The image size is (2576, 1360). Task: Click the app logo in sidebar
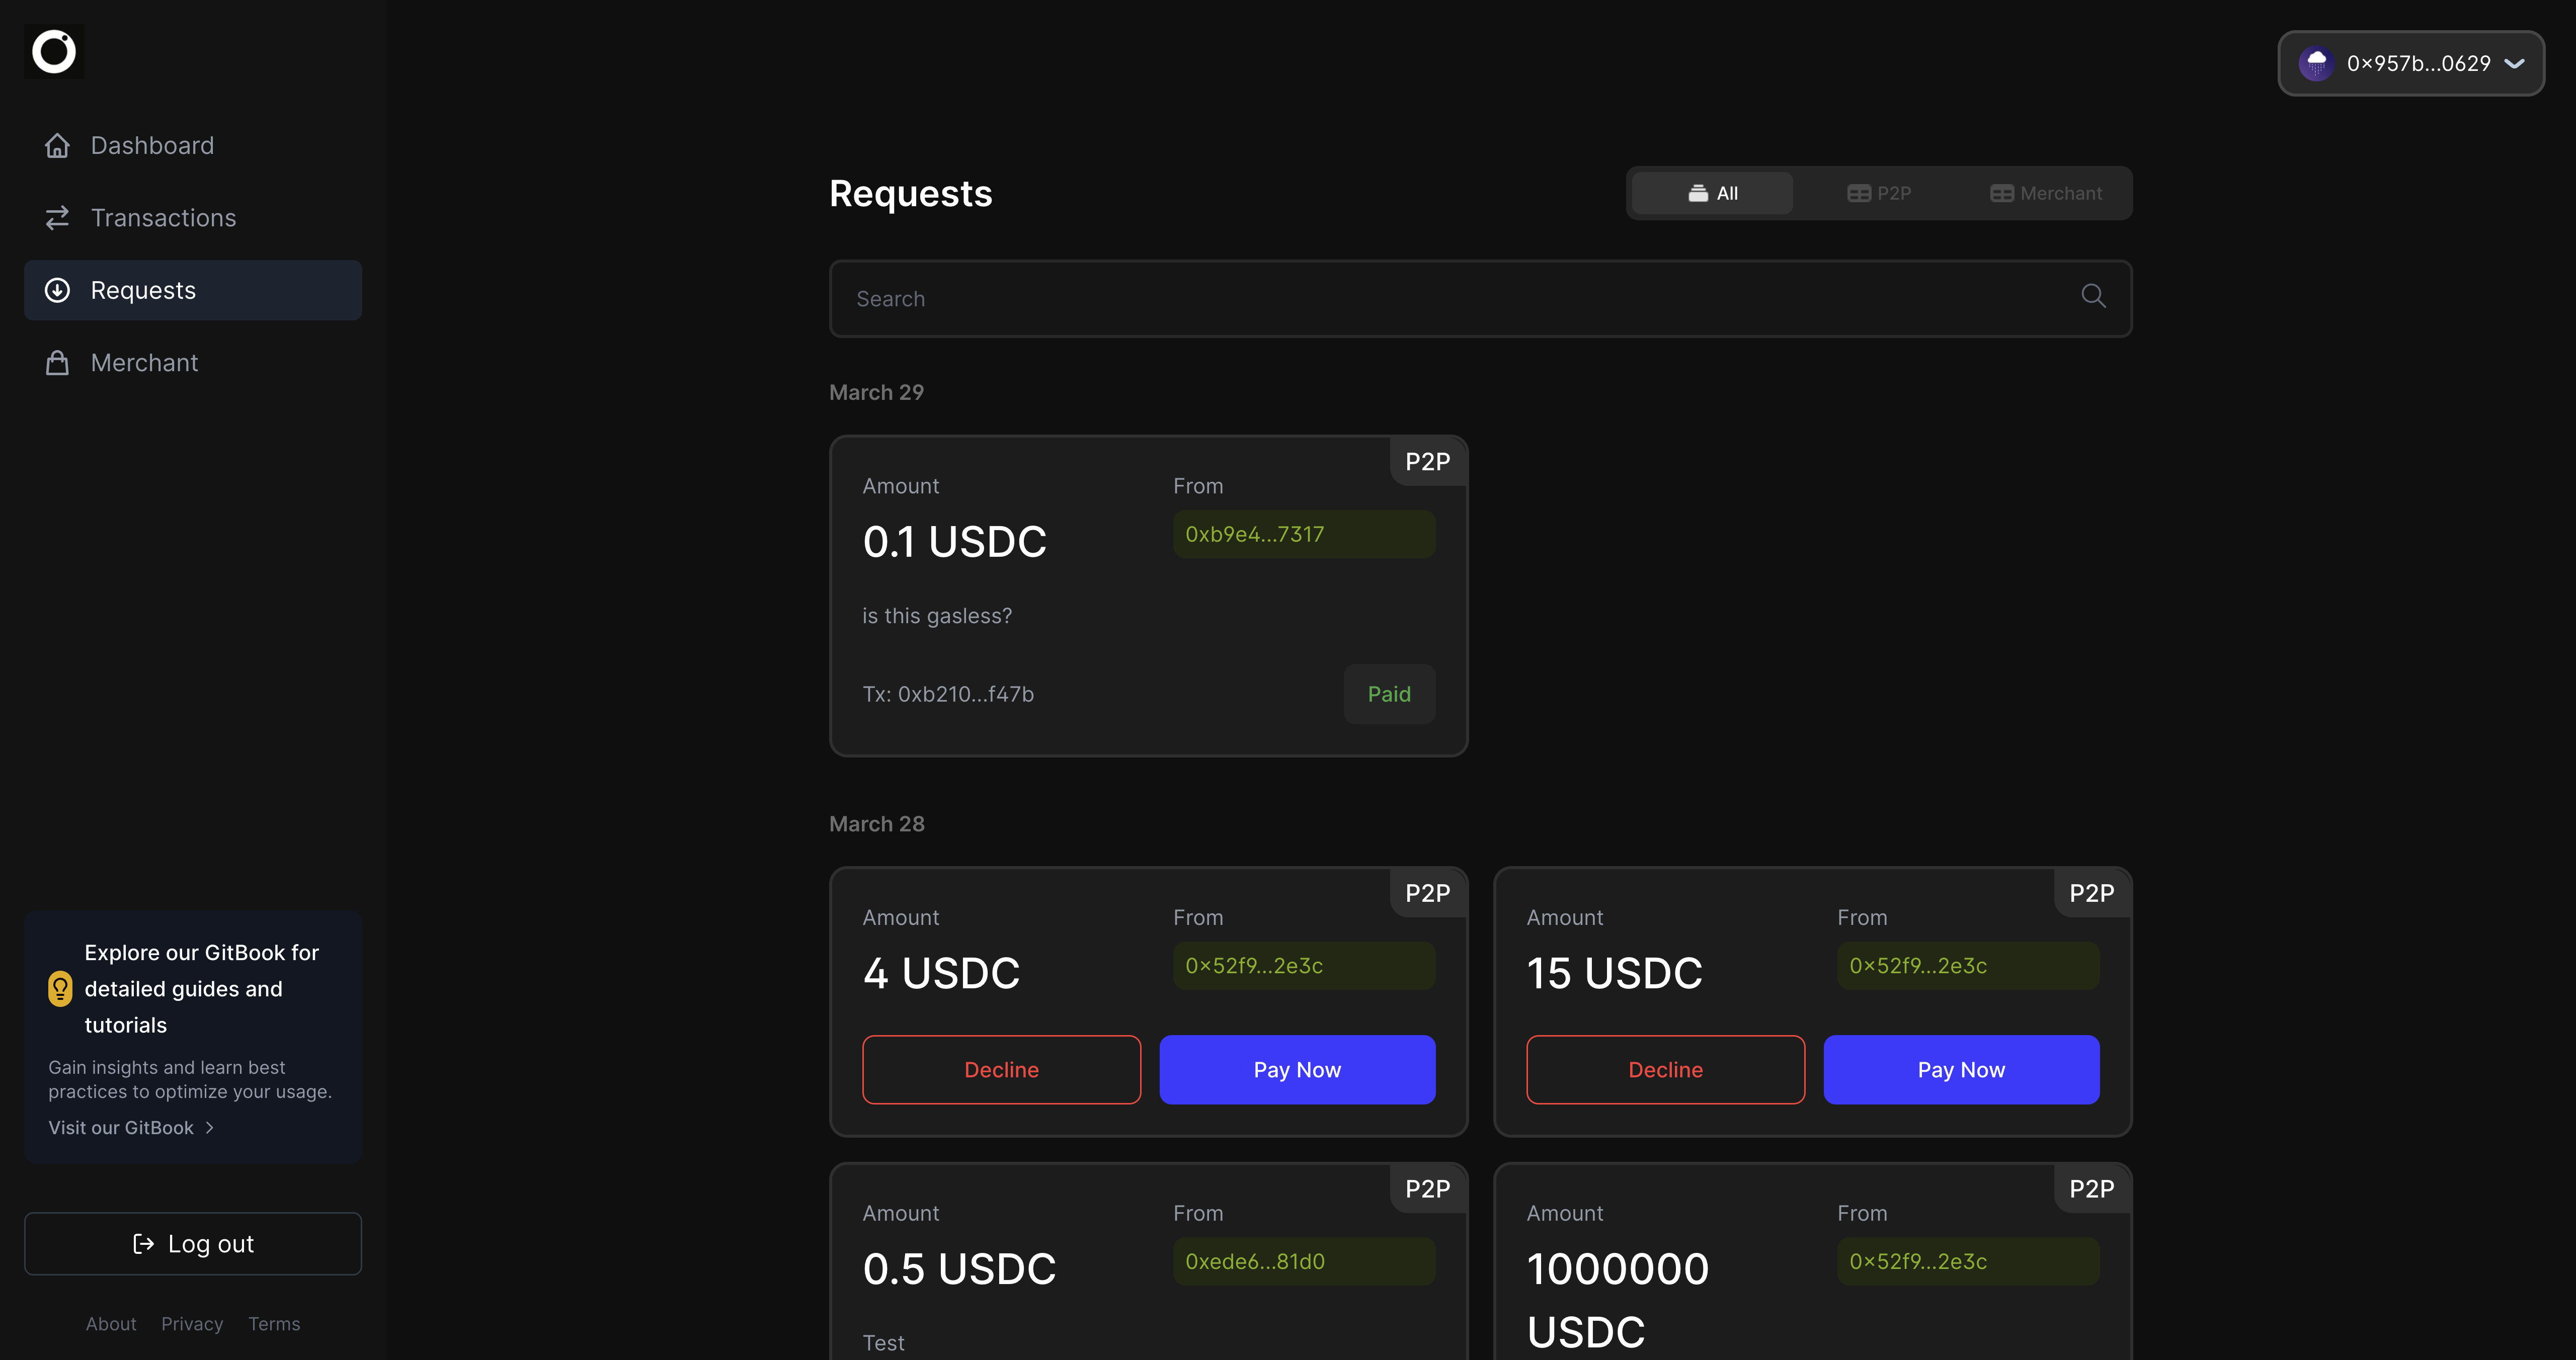[54, 52]
